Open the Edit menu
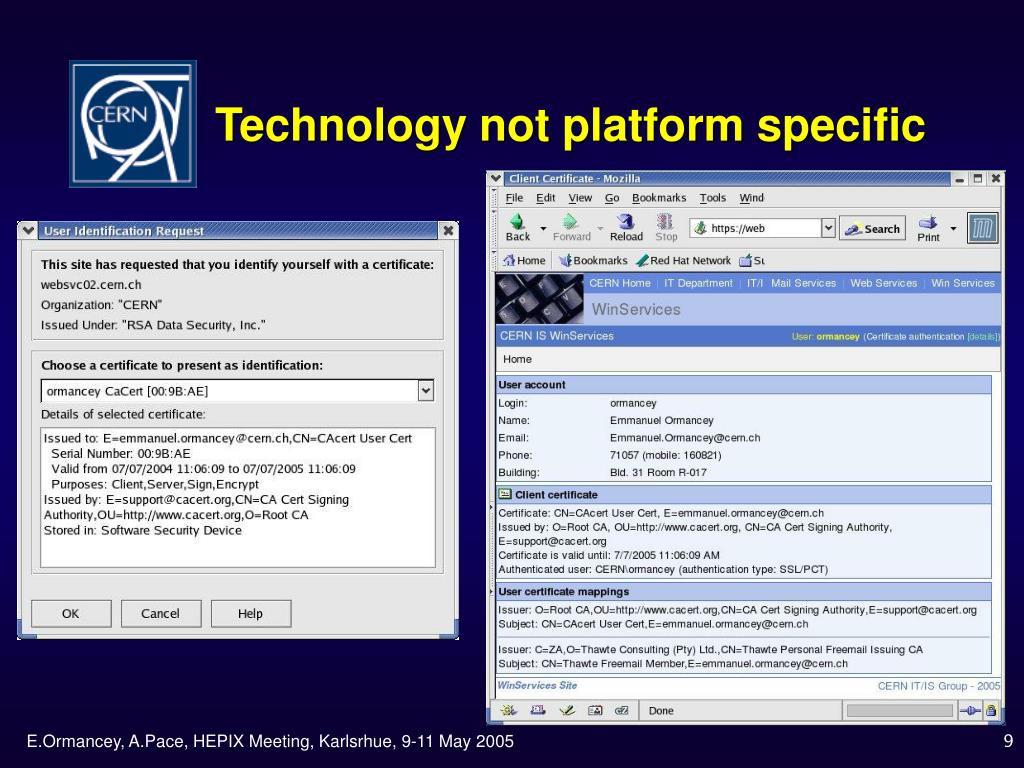 pos(545,198)
